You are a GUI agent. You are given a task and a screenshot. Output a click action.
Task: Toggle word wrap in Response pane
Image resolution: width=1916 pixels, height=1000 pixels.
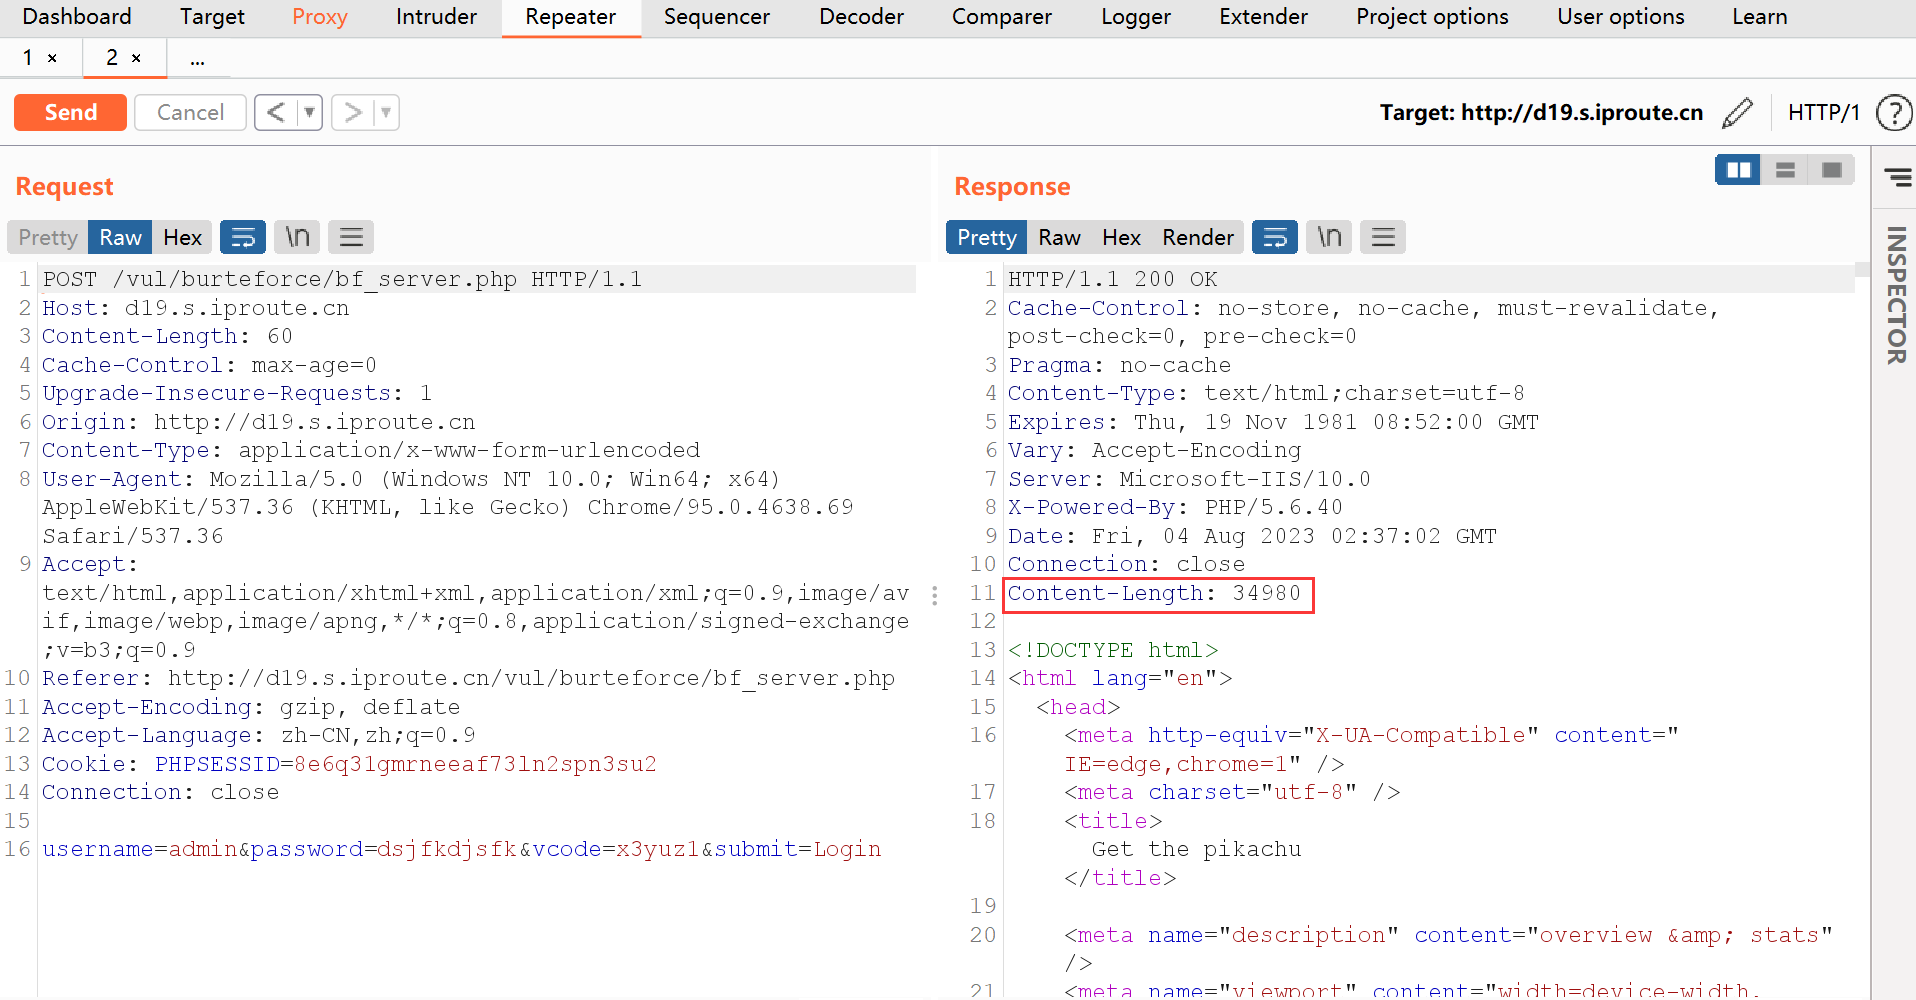pos(1275,237)
